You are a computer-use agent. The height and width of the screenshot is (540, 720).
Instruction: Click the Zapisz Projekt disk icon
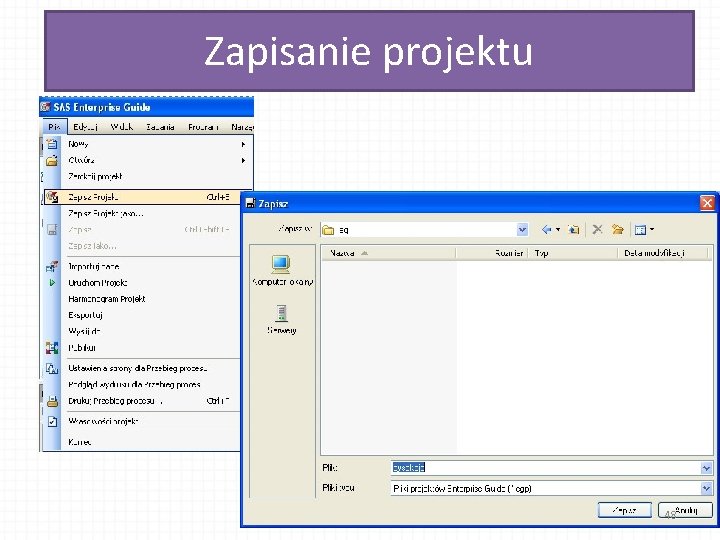(52, 197)
